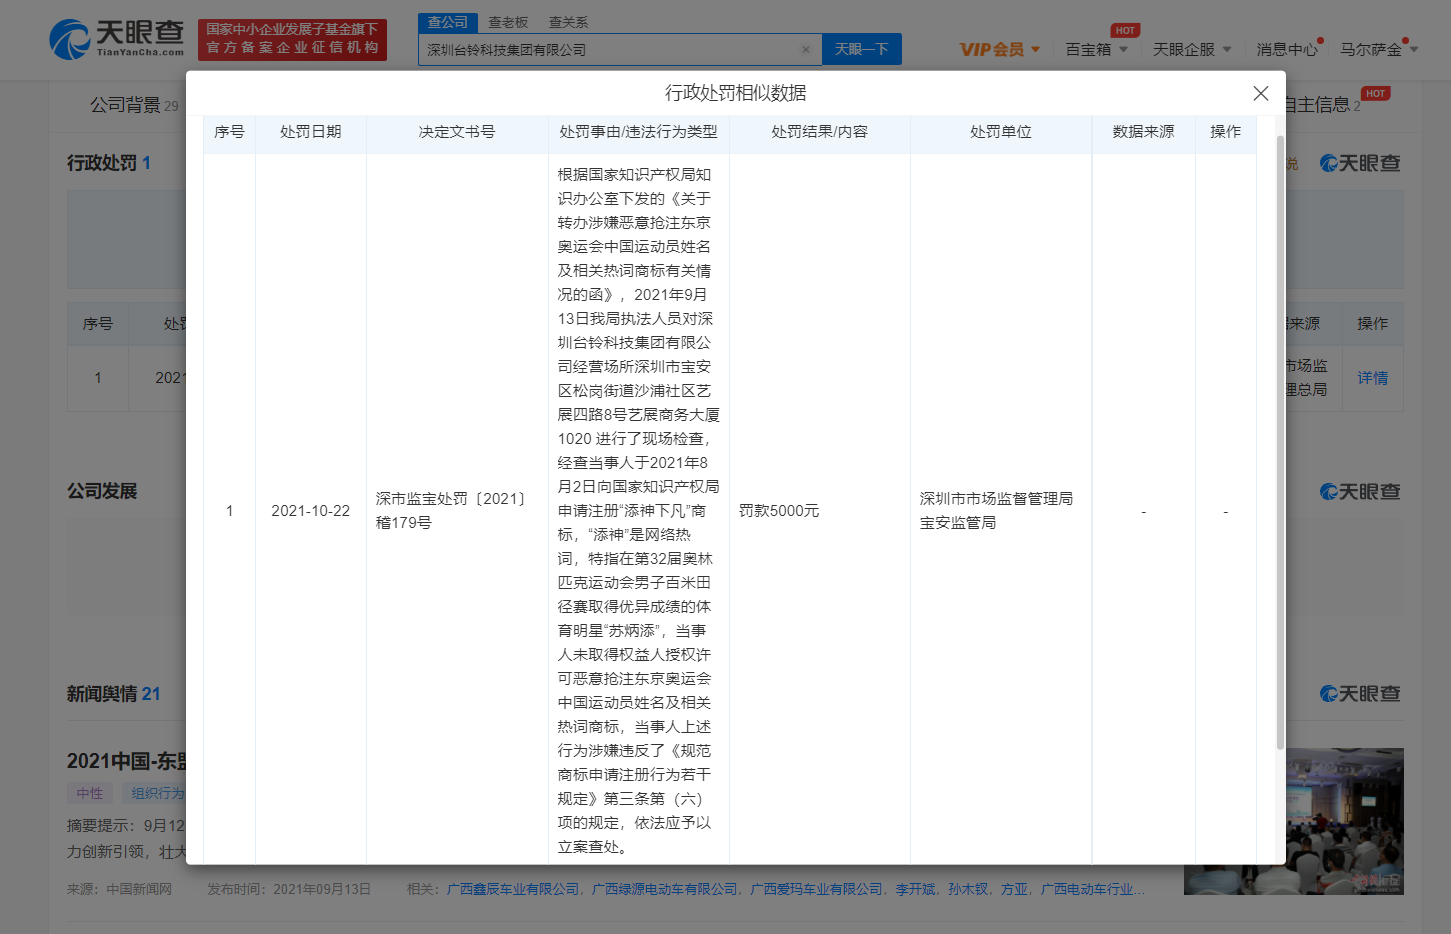Screen dimensions: 1451x934
Task: Open the news article thumbnail image
Action: click(1294, 821)
